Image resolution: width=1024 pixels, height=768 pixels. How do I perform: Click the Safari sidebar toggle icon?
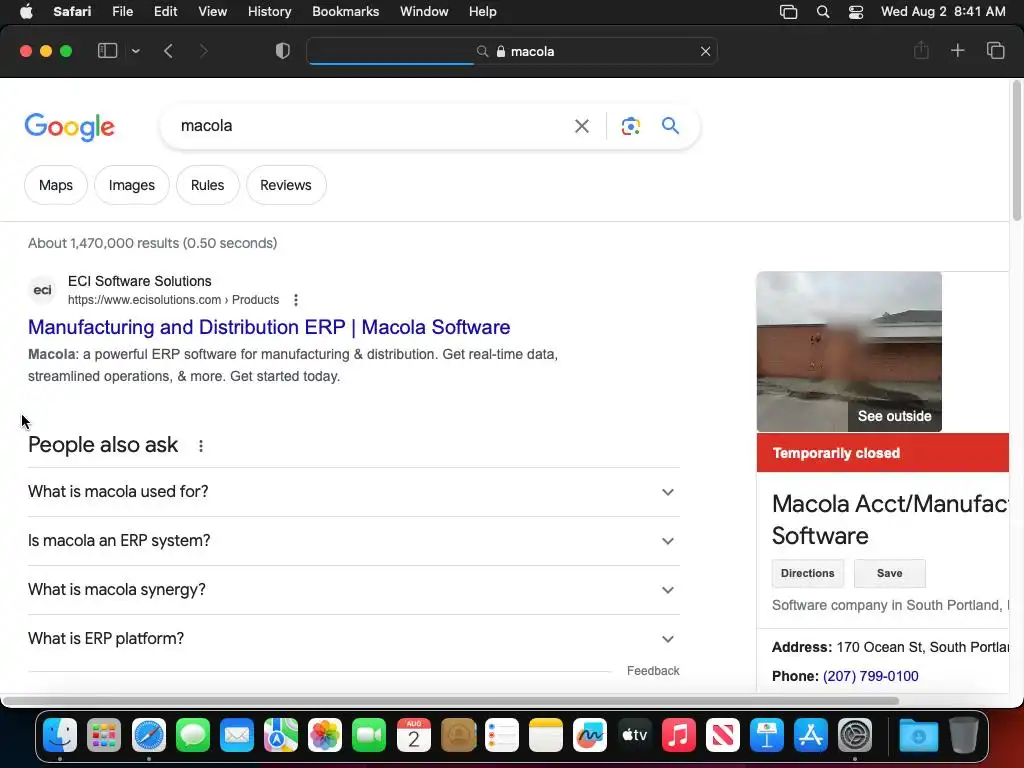click(107, 51)
